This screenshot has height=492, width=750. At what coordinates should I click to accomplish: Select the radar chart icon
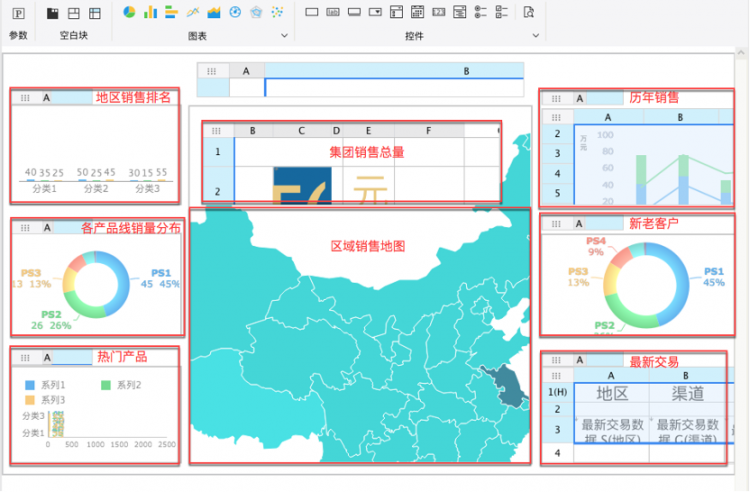pos(256,12)
